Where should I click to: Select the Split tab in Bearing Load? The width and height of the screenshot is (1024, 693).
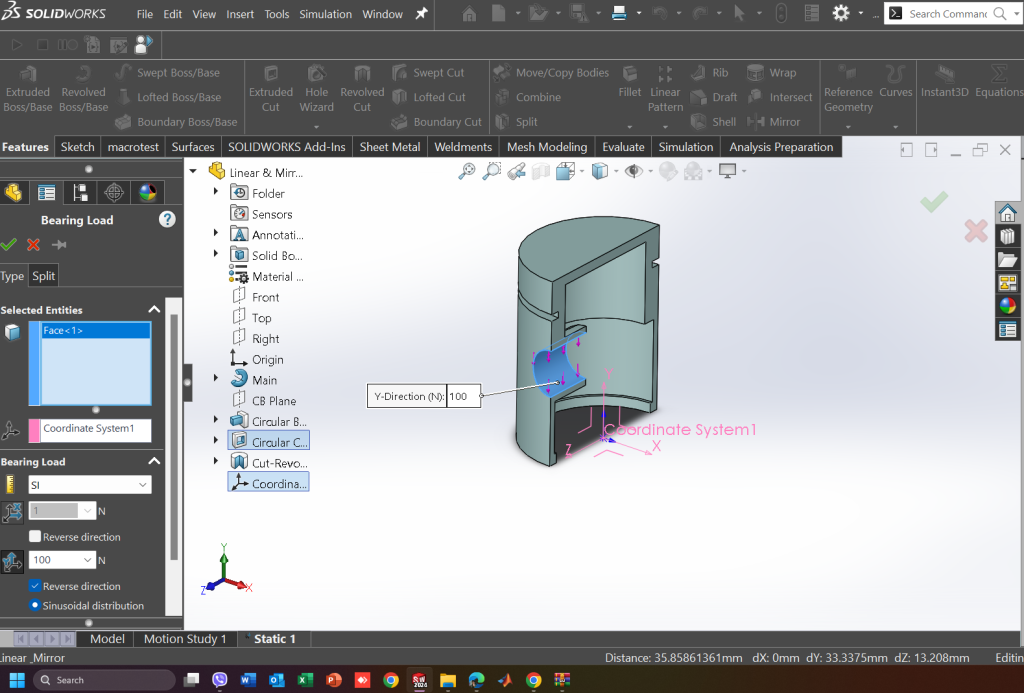click(x=44, y=276)
